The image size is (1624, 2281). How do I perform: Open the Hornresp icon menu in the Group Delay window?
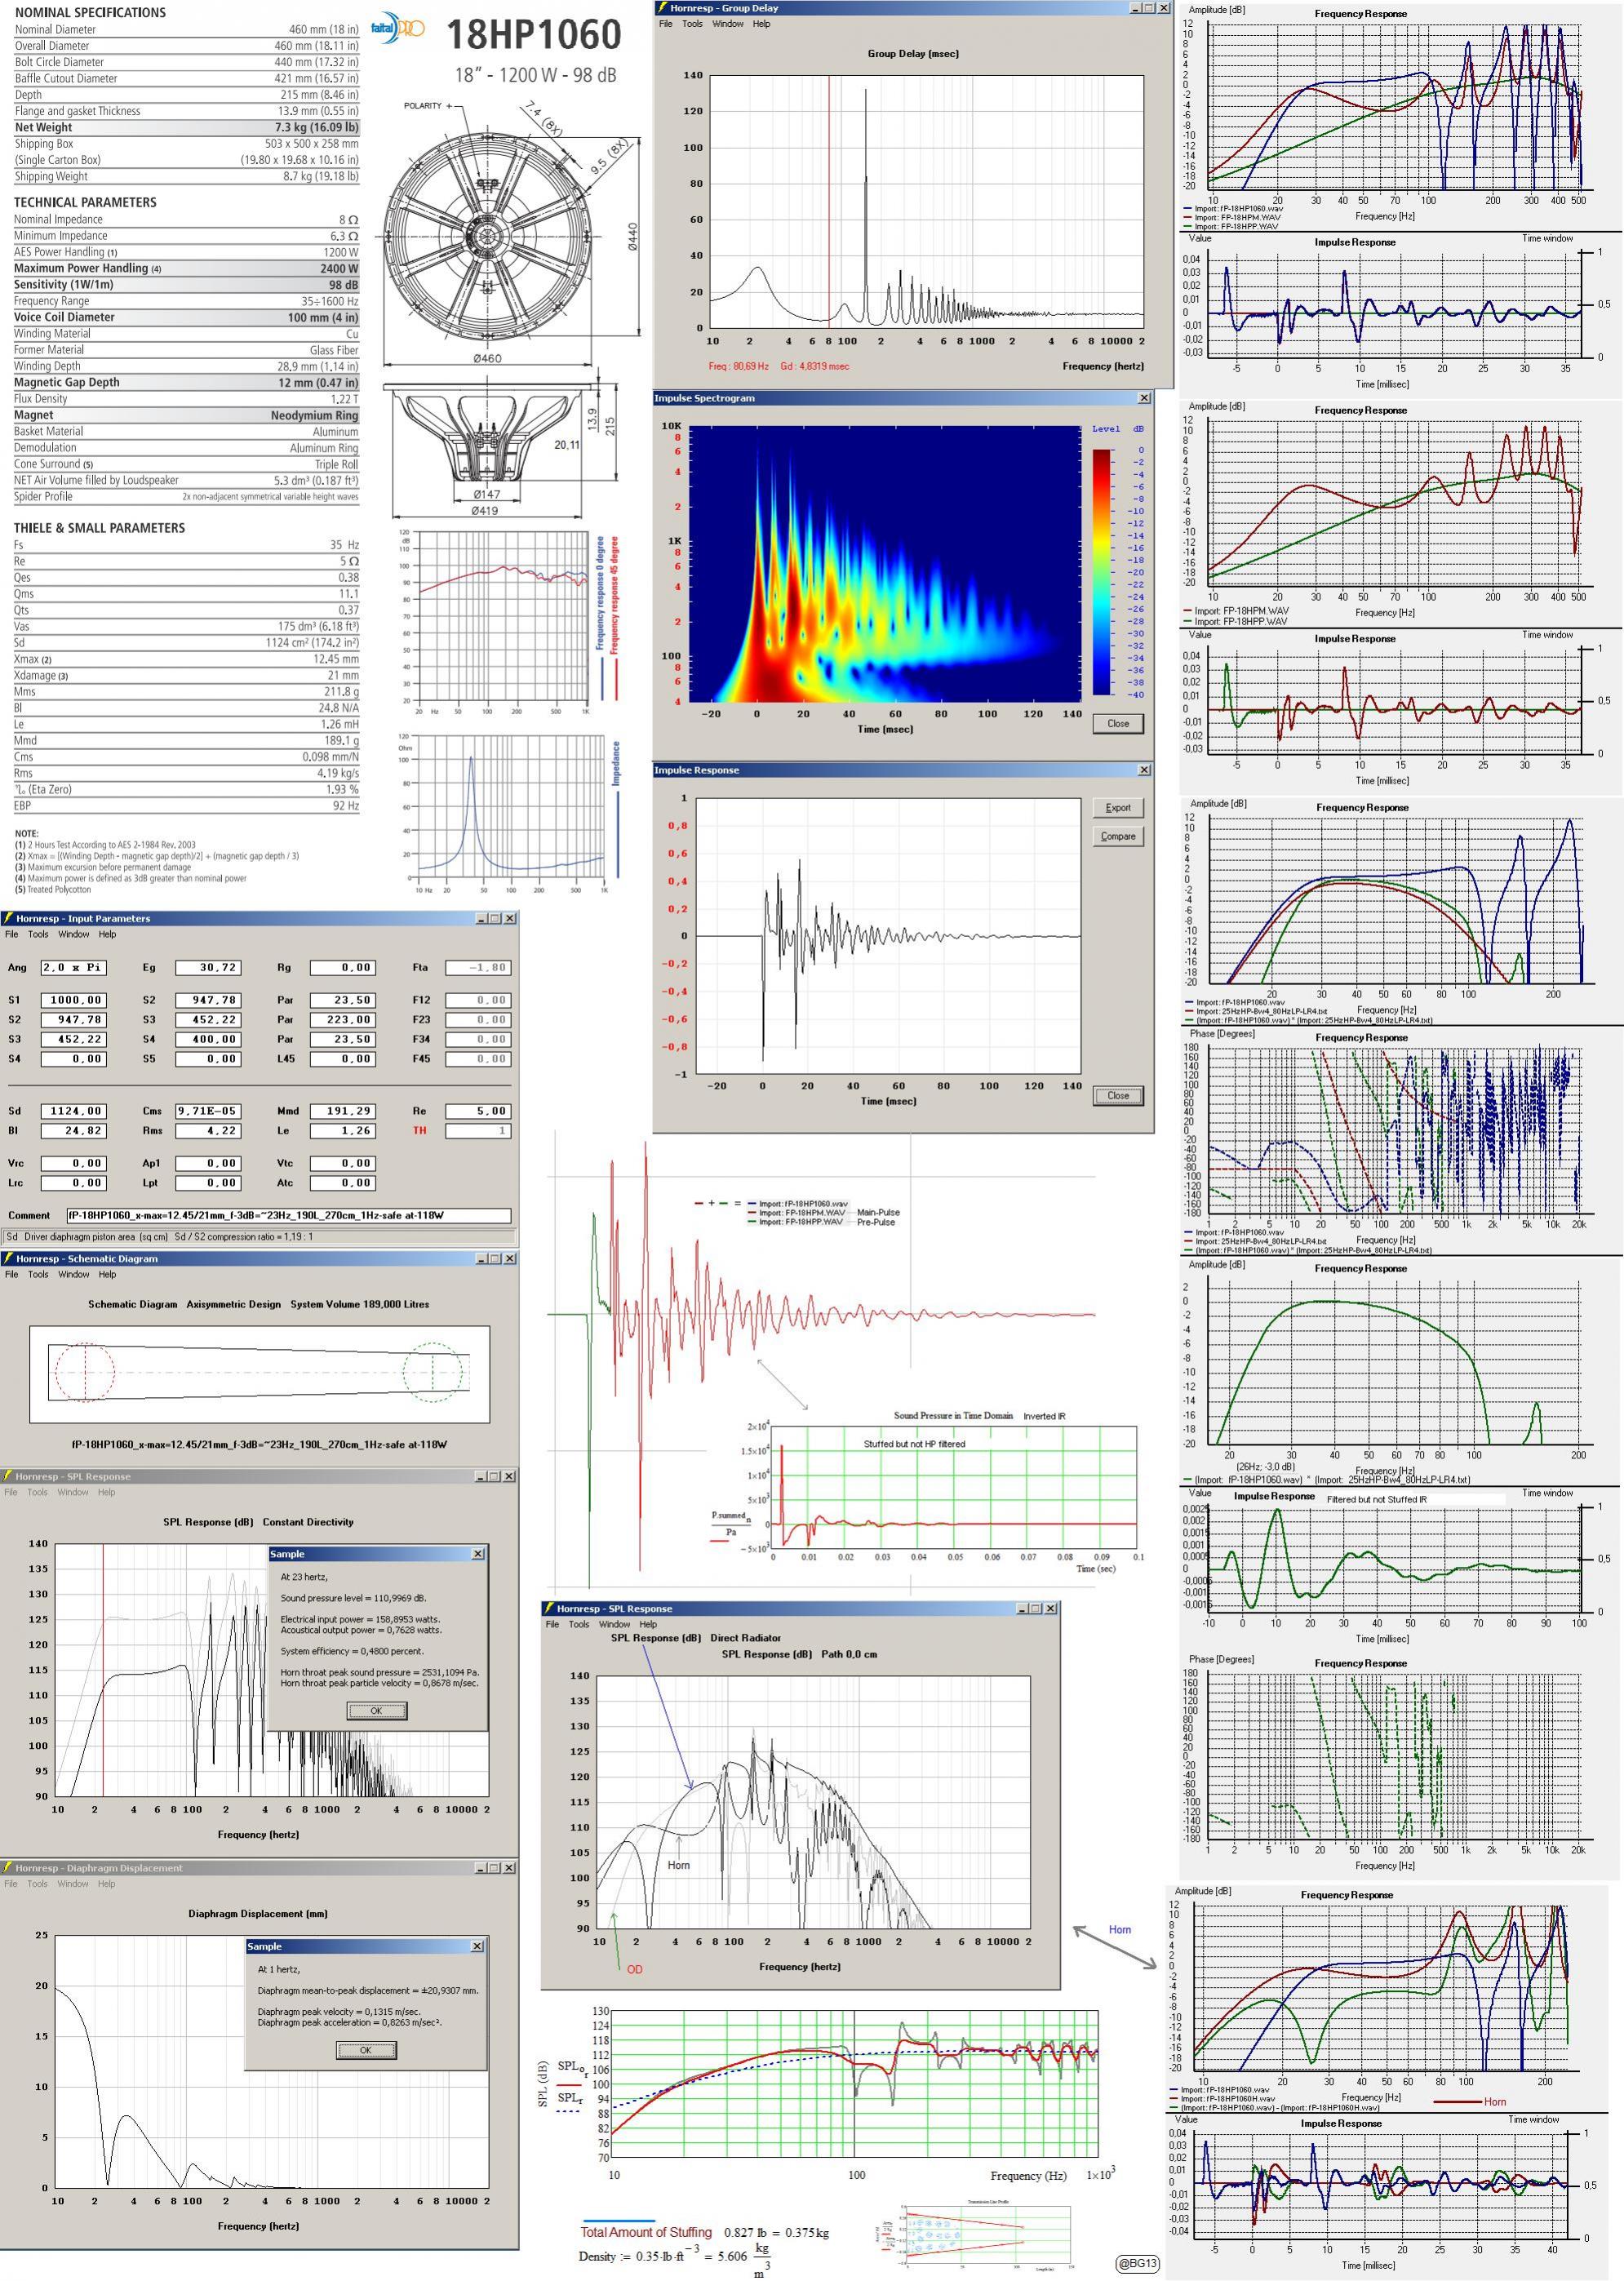[x=662, y=8]
